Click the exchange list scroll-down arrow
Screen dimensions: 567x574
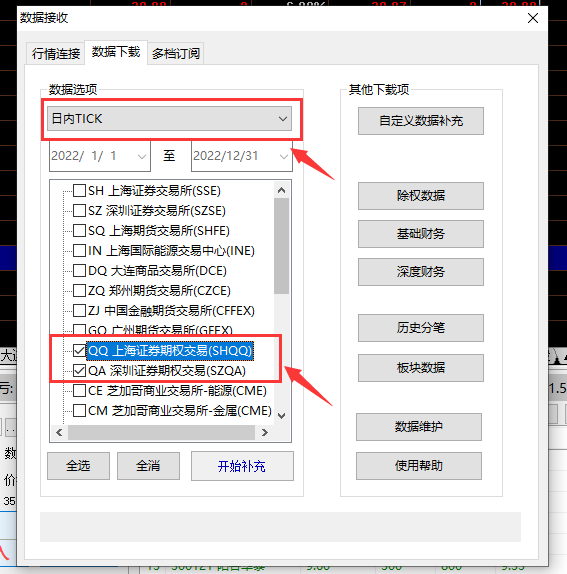click(x=281, y=415)
